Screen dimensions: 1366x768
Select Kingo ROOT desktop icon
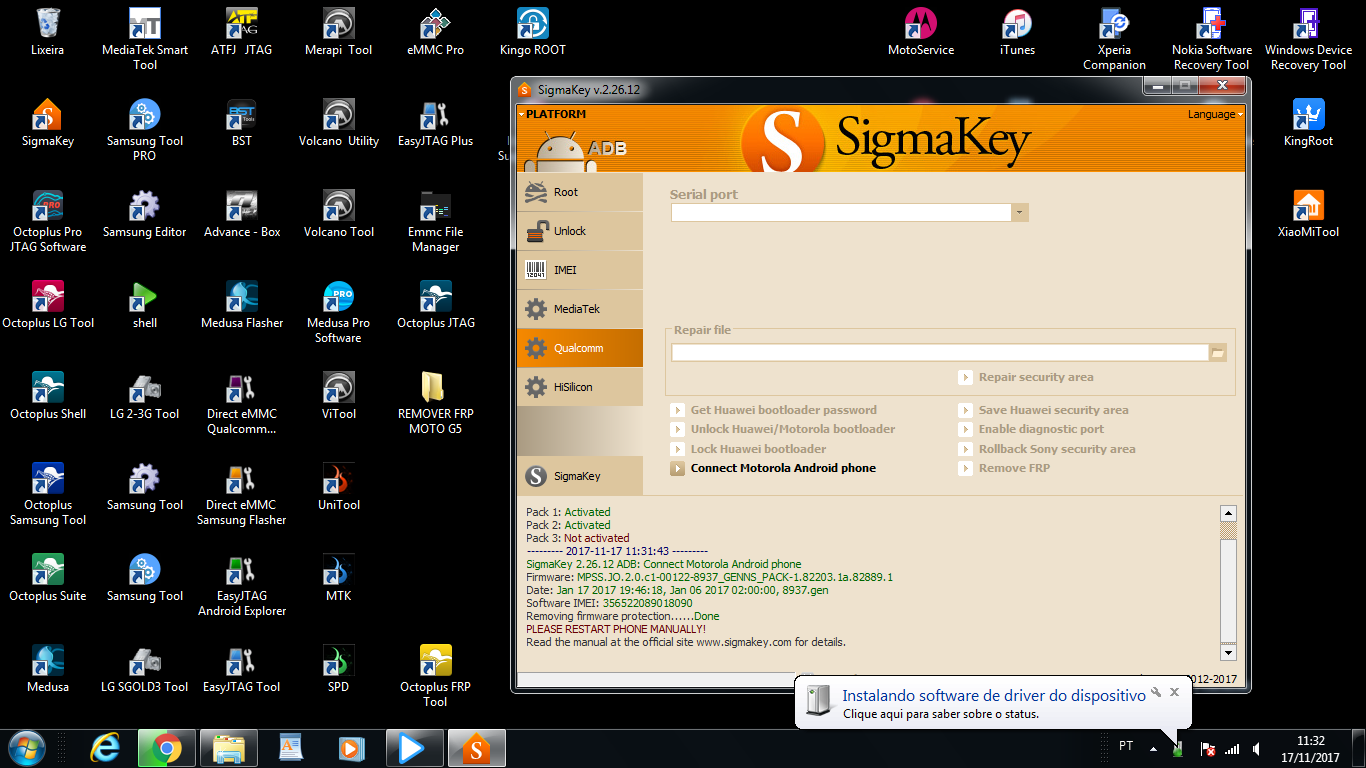click(533, 31)
